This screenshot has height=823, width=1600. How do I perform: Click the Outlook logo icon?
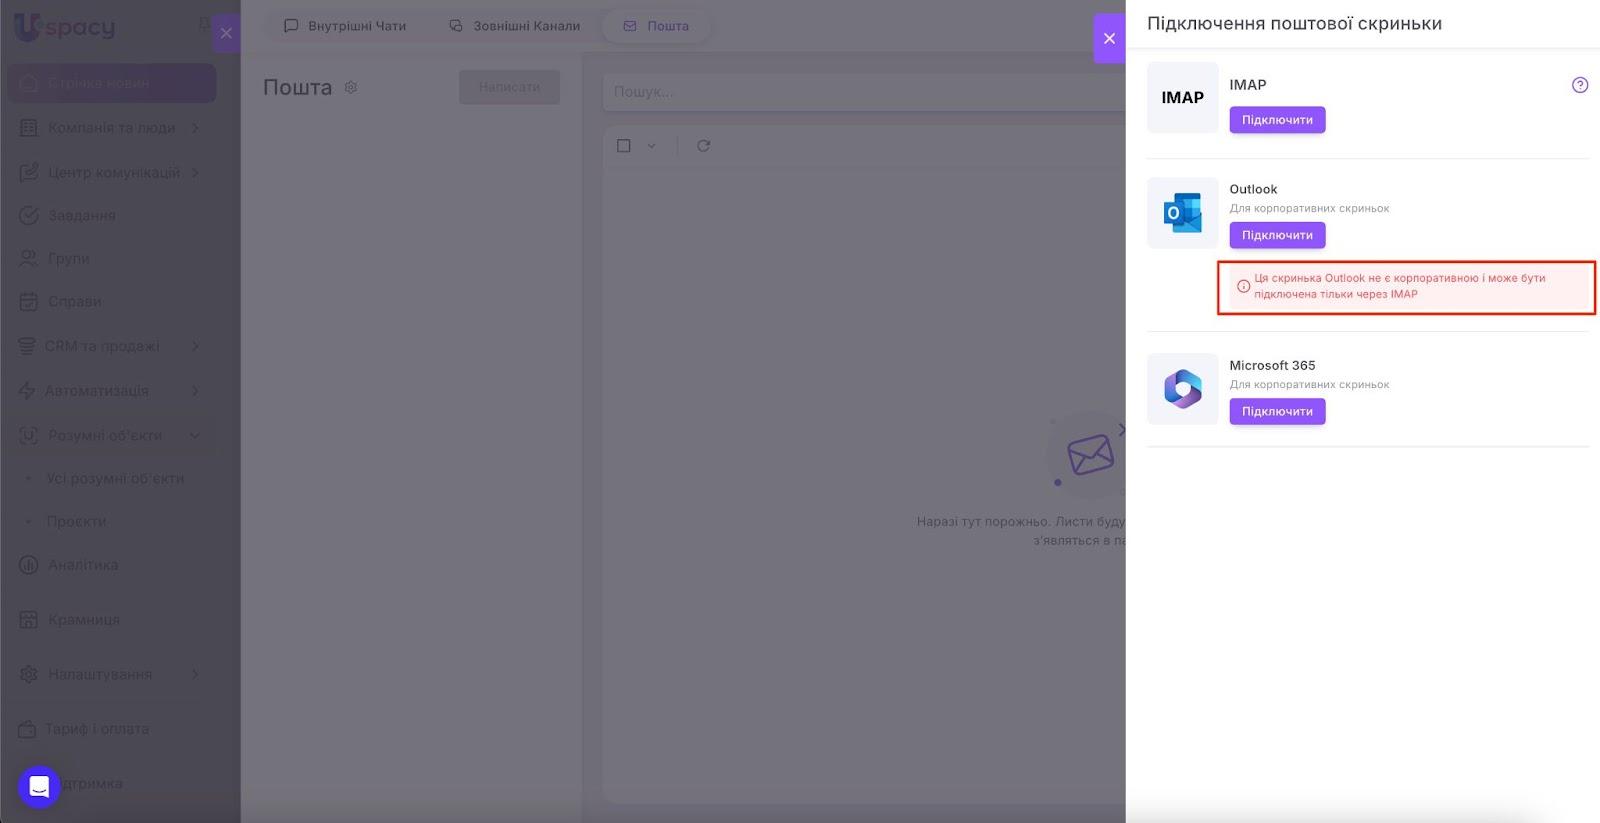point(1182,213)
